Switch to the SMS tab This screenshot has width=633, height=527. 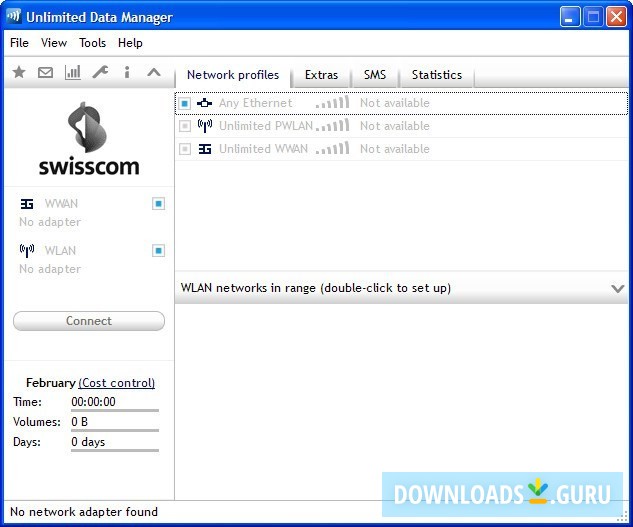tap(375, 75)
